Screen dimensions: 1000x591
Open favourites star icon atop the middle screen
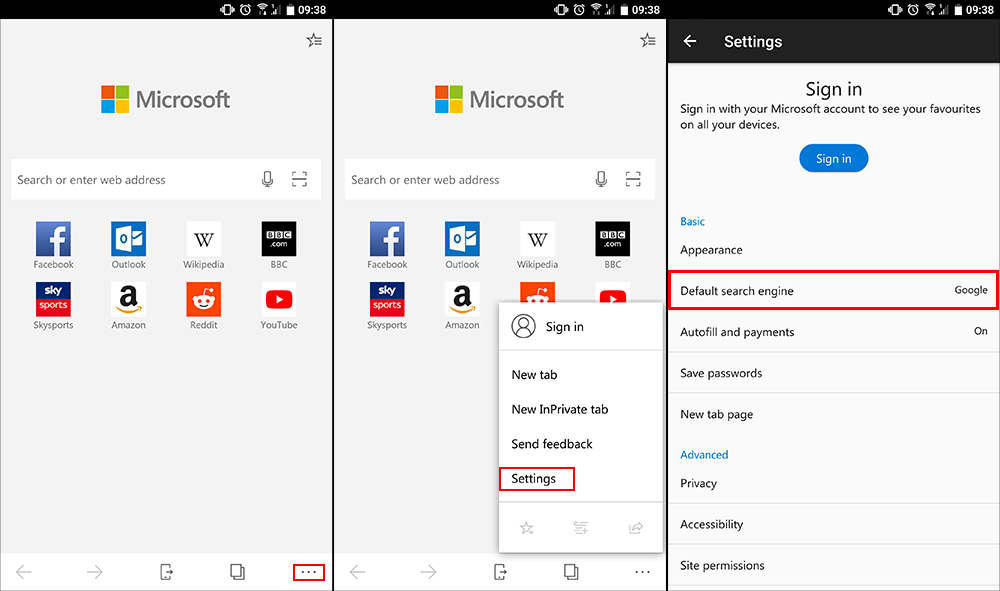pyautogui.click(x=647, y=40)
